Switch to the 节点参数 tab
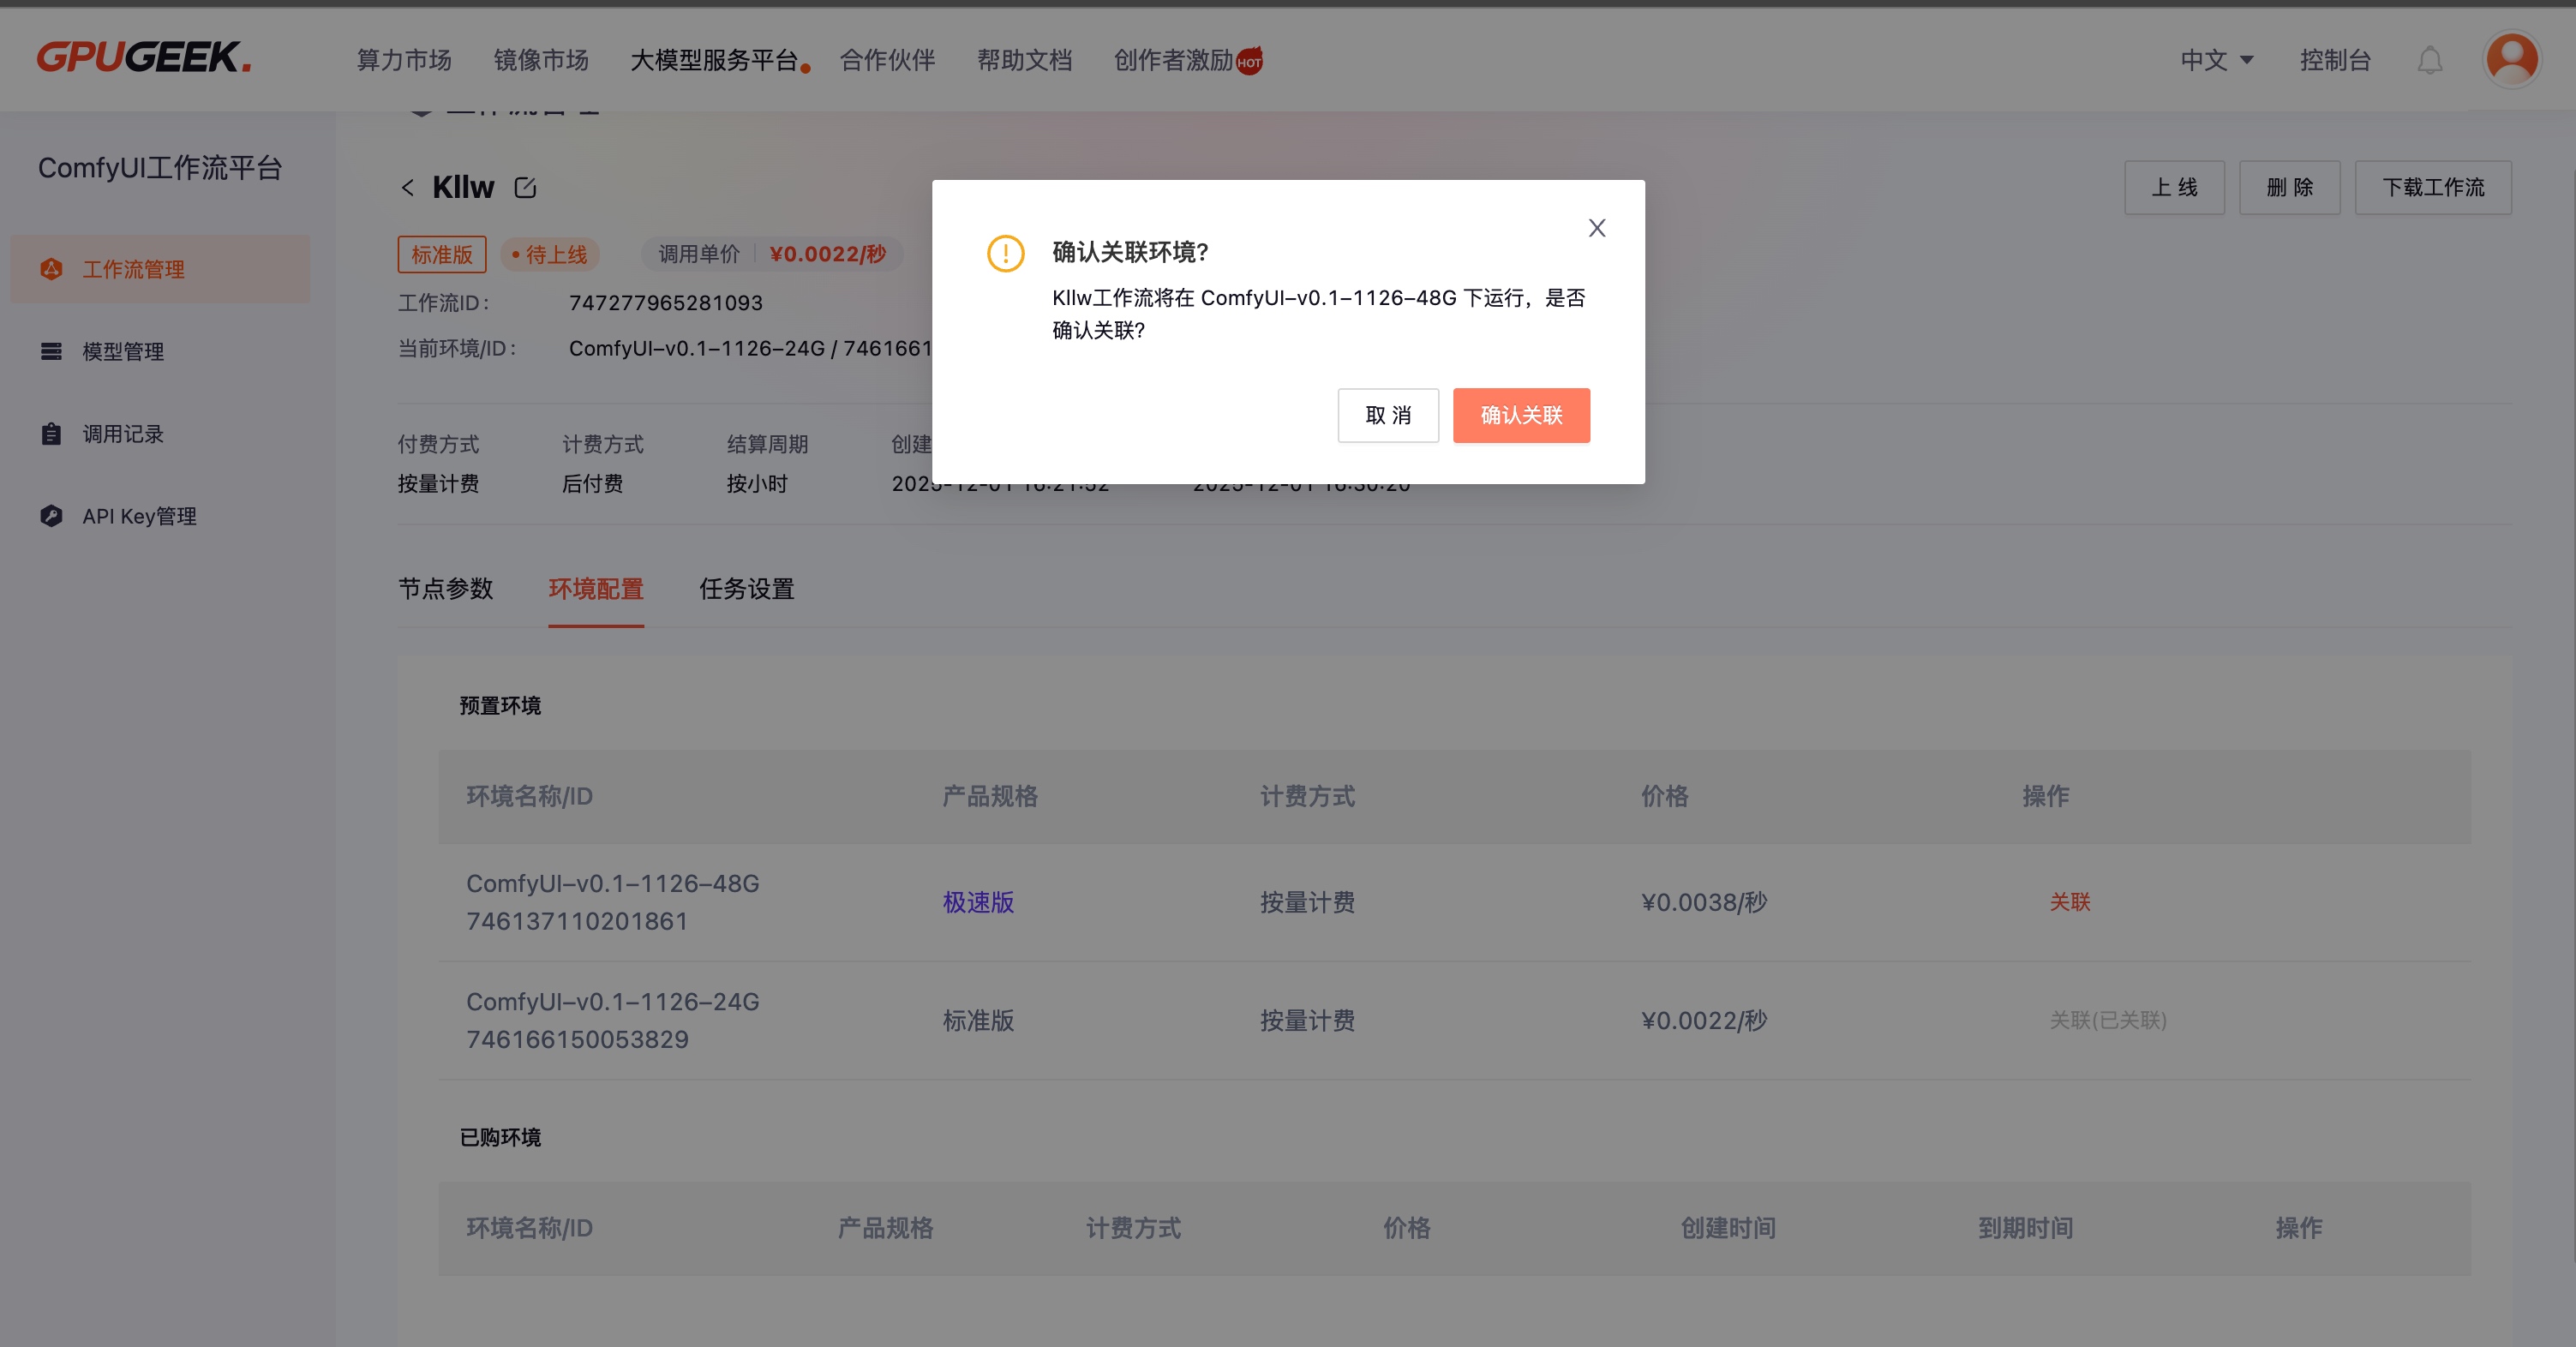 446,588
